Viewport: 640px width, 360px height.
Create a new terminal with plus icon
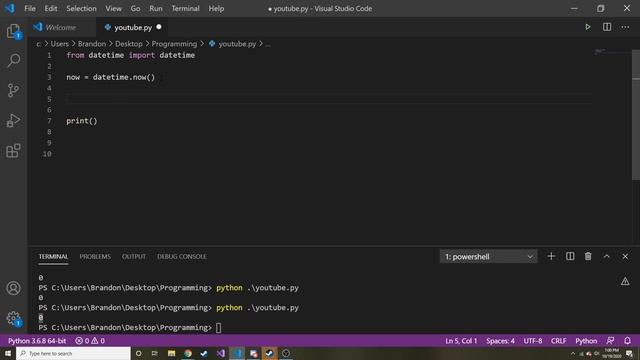point(551,256)
